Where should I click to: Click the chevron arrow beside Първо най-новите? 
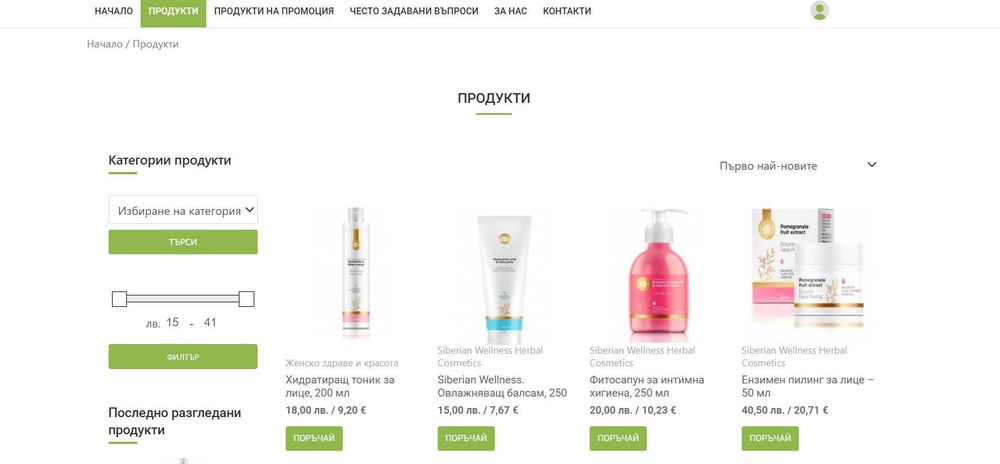click(872, 165)
